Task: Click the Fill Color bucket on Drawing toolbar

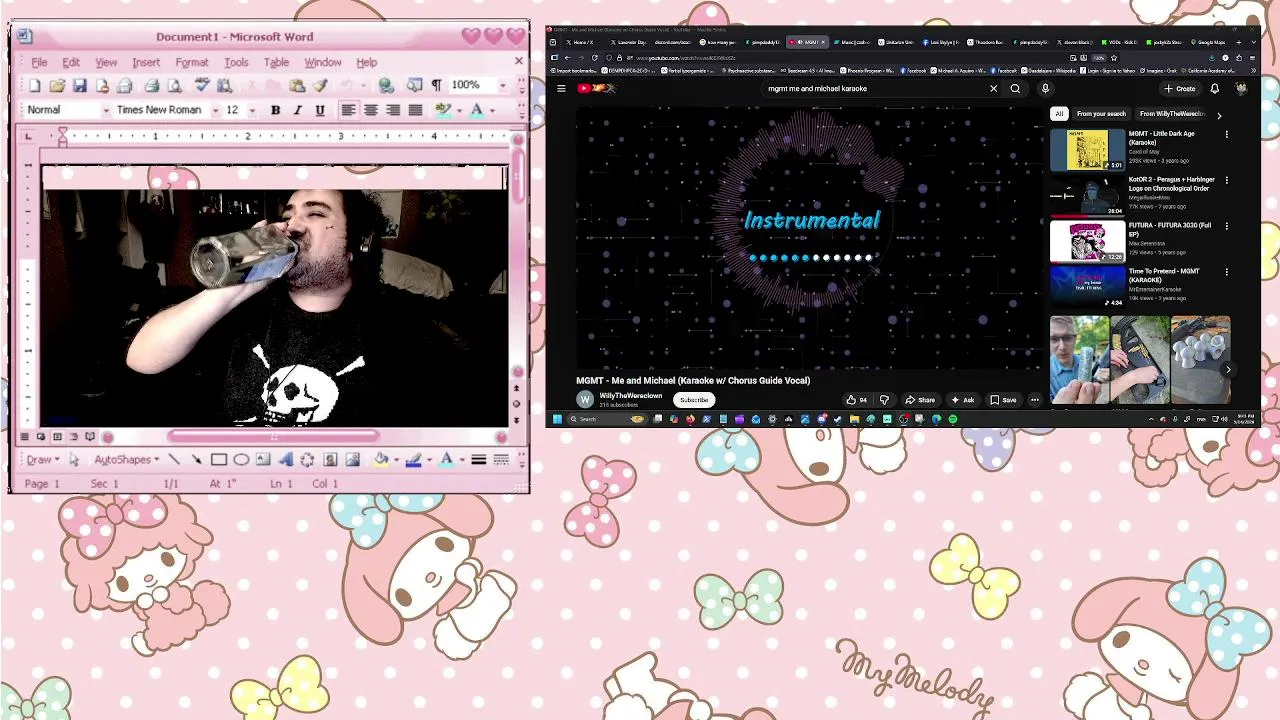Action: tap(381, 460)
